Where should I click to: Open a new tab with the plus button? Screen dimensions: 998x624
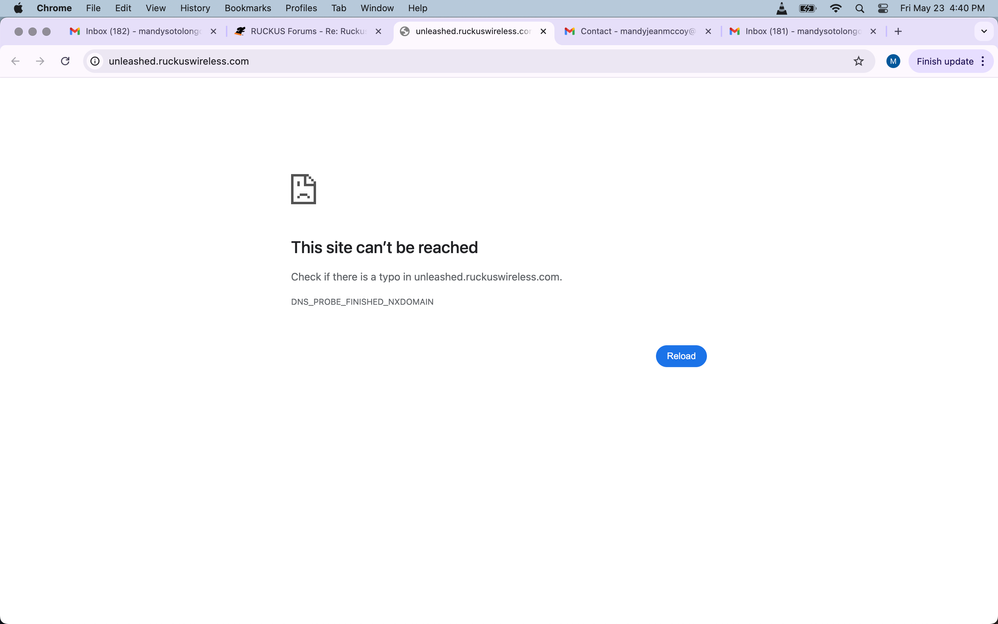pyautogui.click(x=897, y=31)
